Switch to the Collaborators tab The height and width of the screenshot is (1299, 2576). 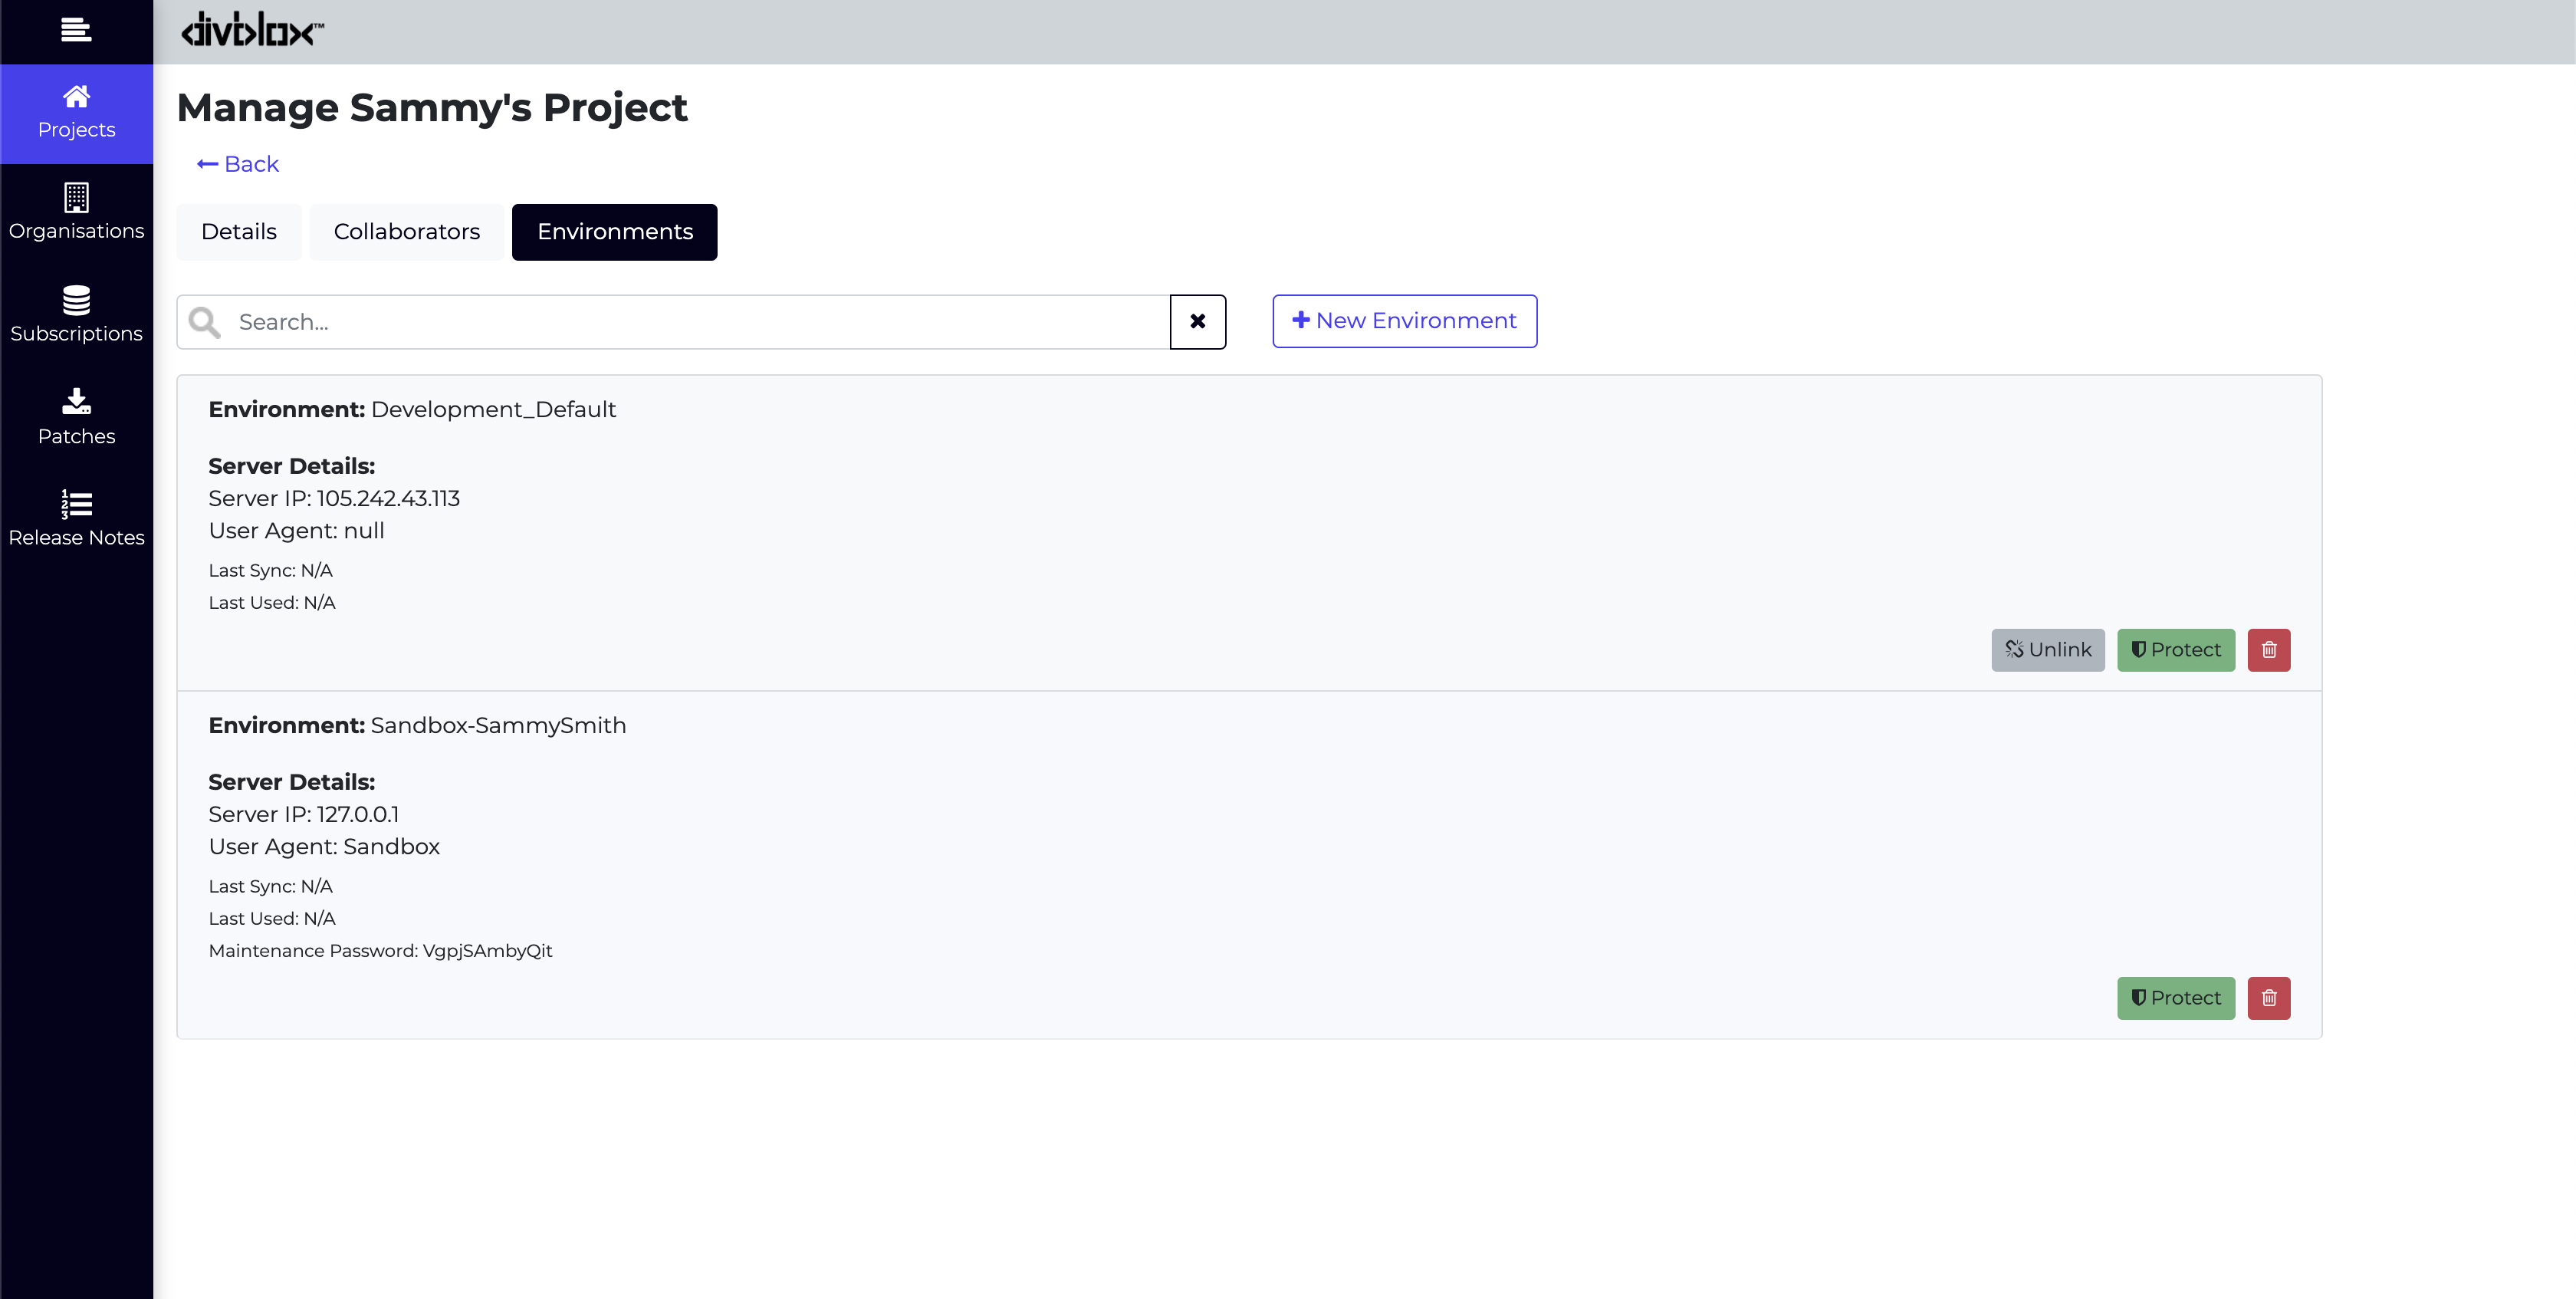[407, 232]
